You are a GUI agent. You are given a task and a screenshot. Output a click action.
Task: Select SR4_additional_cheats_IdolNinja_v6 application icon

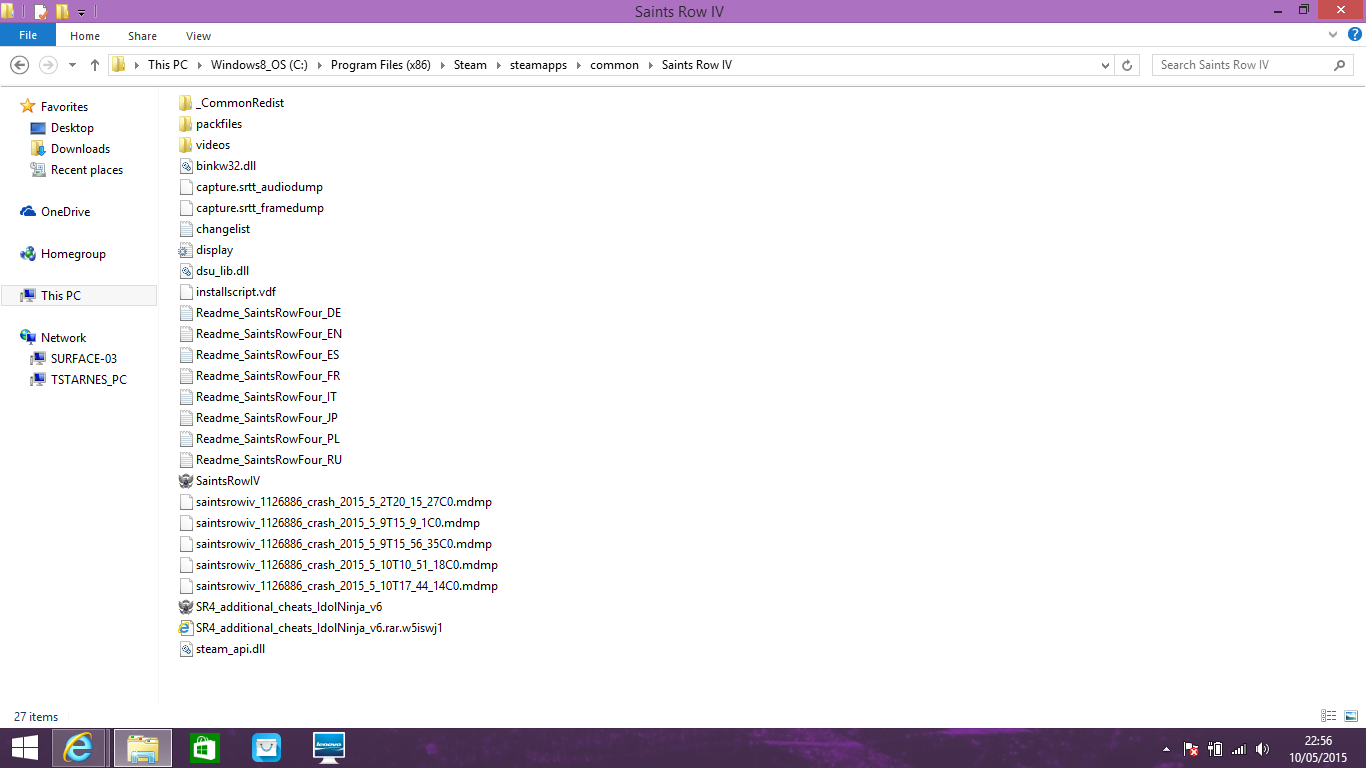coord(185,607)
